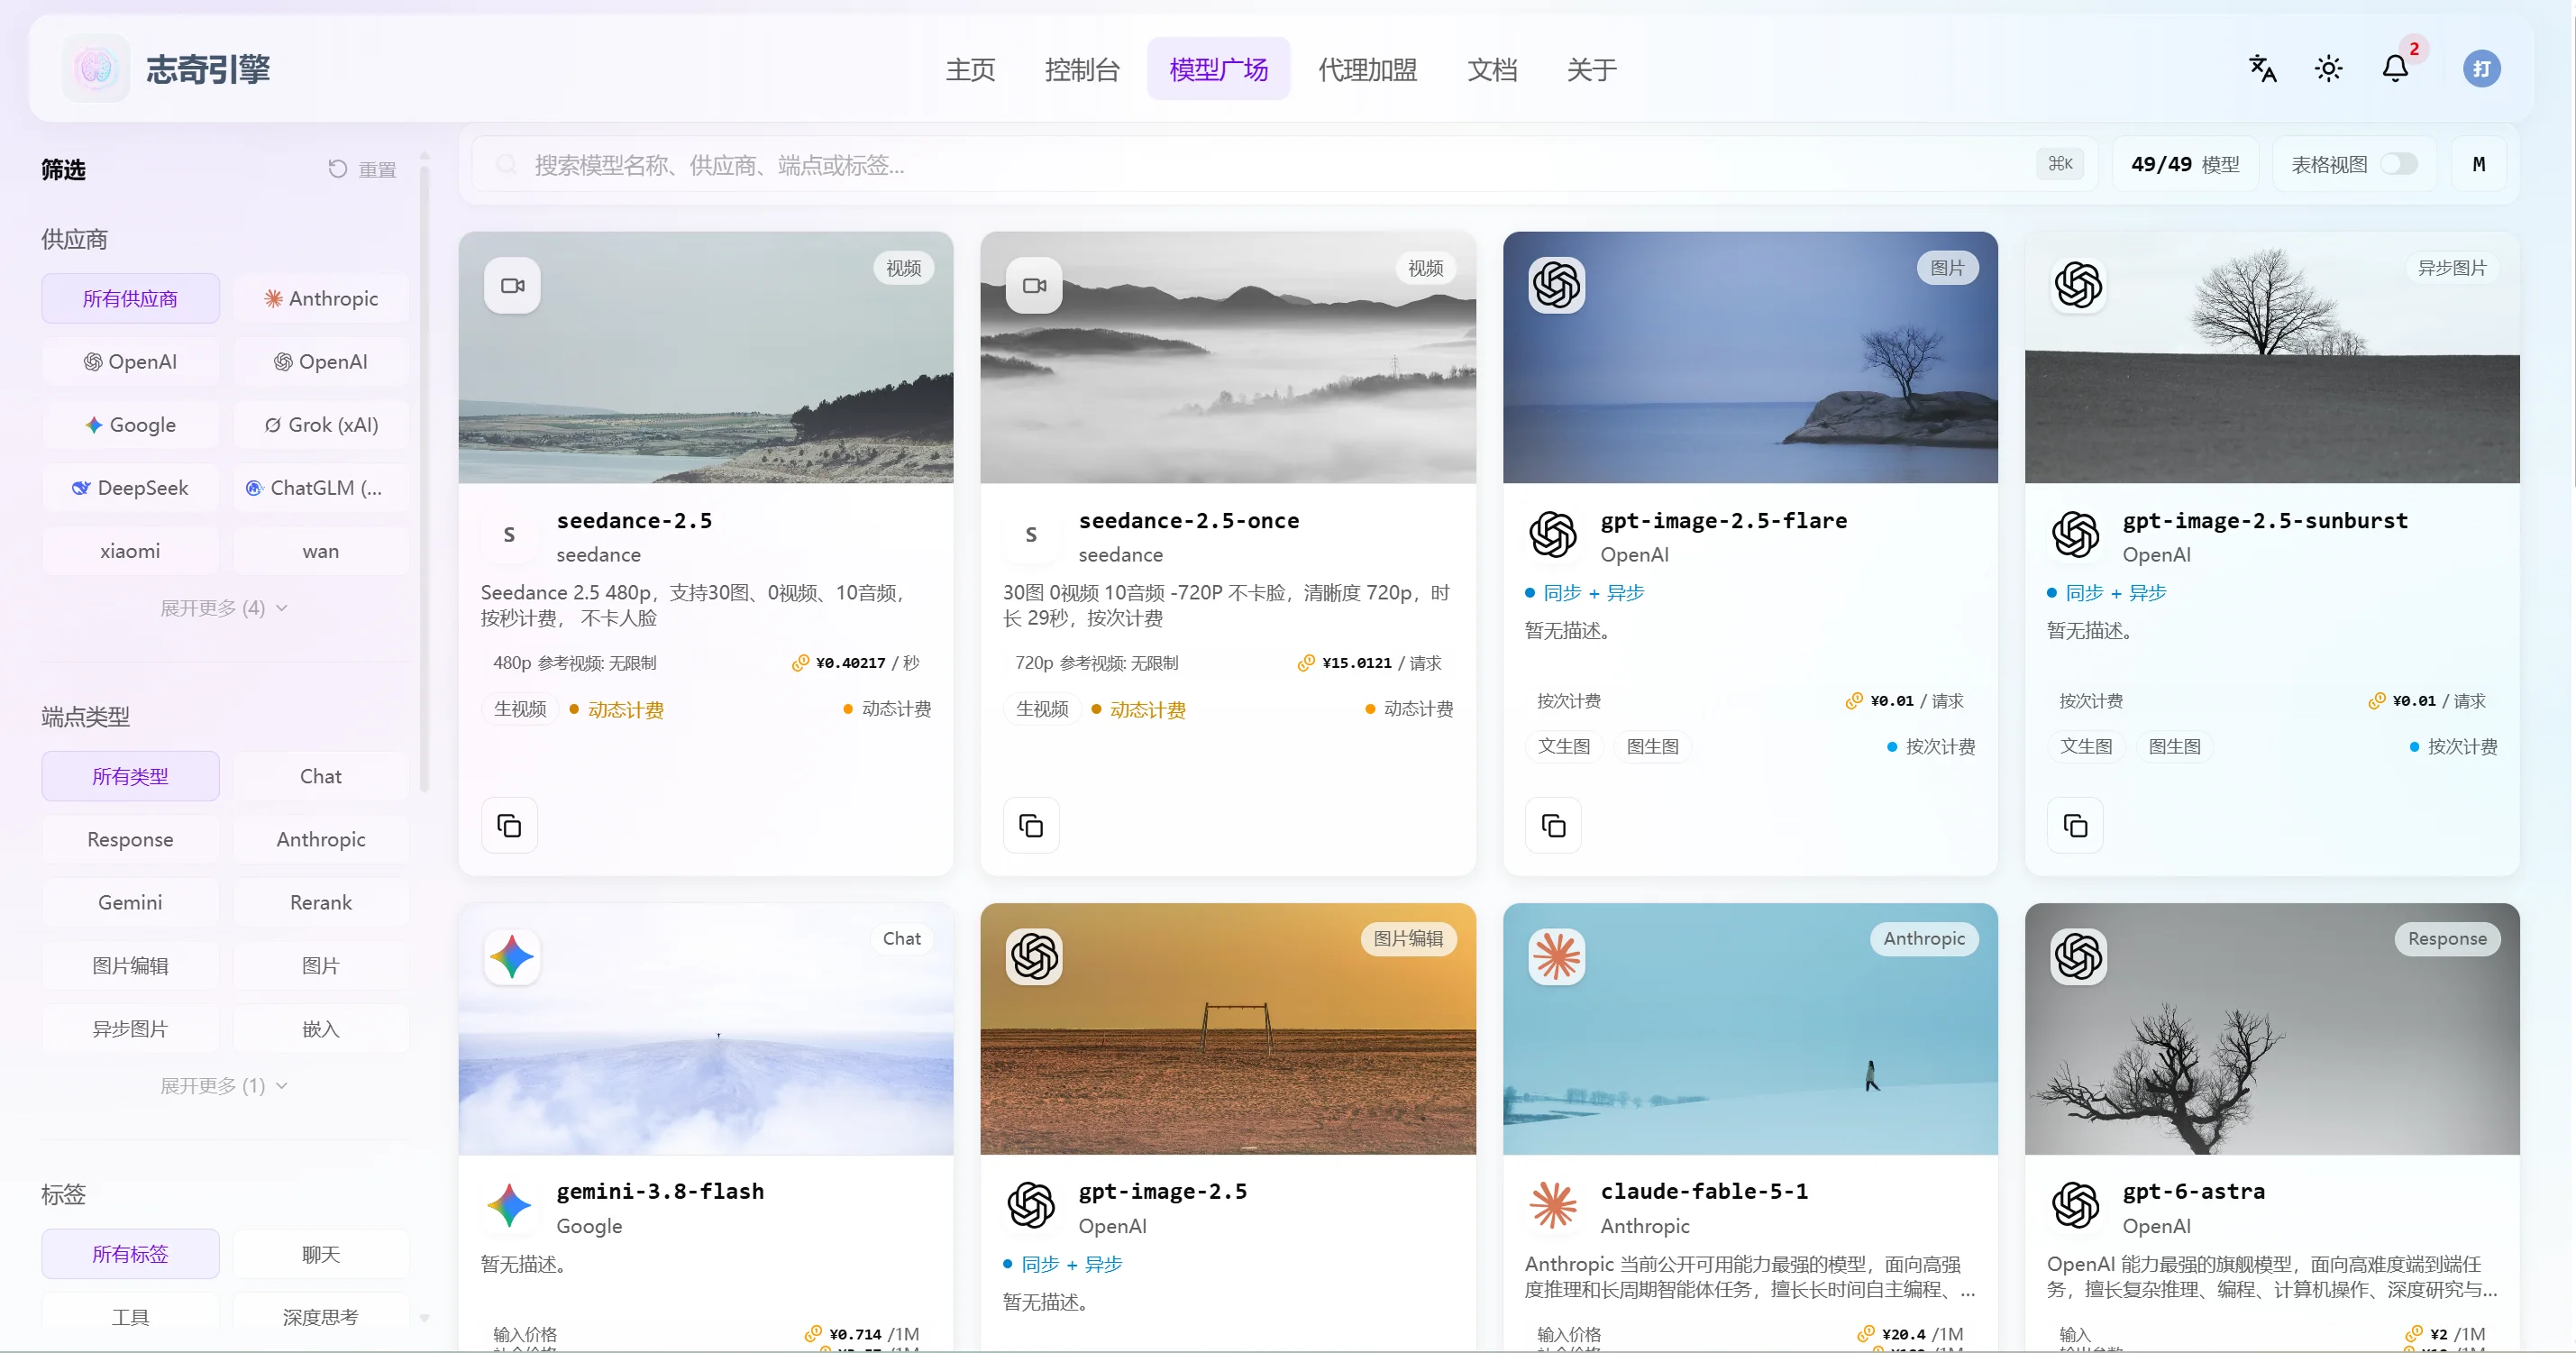Toggle the 表格视图 table view switch
Viewport: 2576px width, 1353px height.
[2398, 163]
